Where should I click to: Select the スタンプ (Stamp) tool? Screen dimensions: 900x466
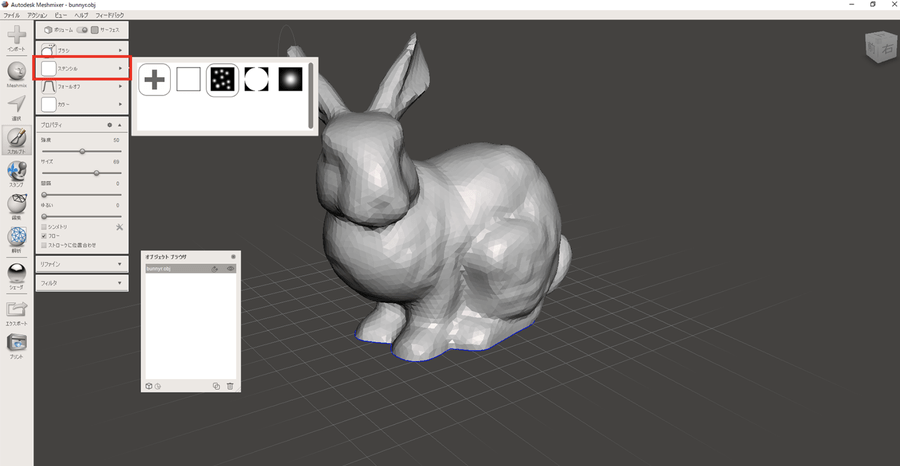(16, 173)
